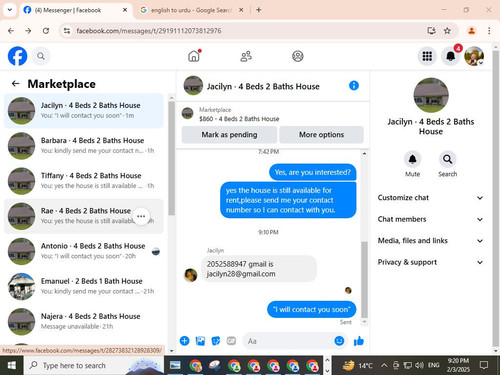Open the Chrome three-dot menu
This screenshot has width=500, height=375.
pyautogui.click(x=489, y=31)
